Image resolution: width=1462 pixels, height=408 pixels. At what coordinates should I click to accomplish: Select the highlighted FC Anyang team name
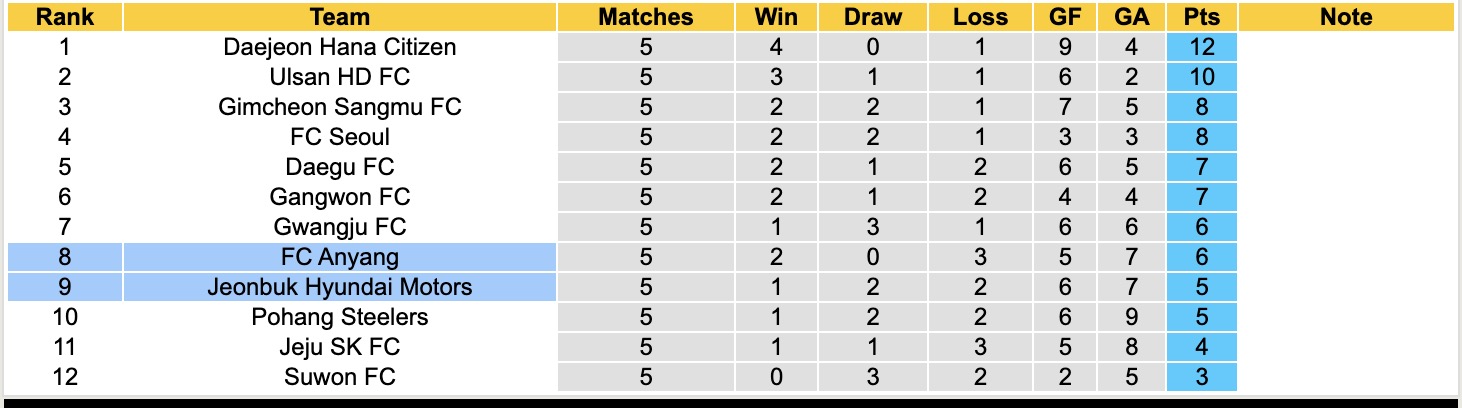(340, 257)
